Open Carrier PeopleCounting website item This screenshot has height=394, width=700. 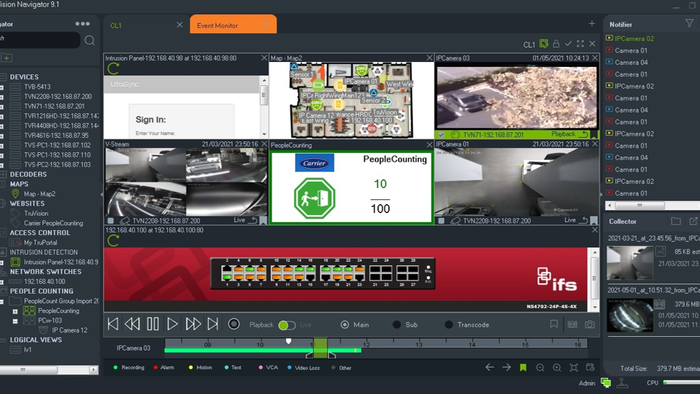coord(53,223)
